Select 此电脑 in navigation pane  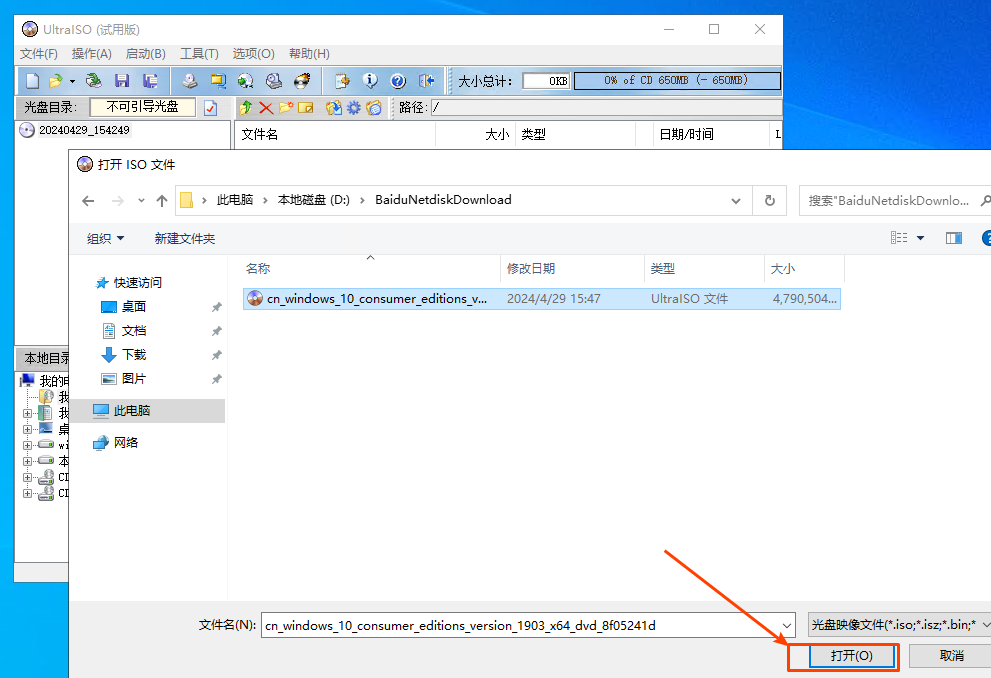[148, 411]
